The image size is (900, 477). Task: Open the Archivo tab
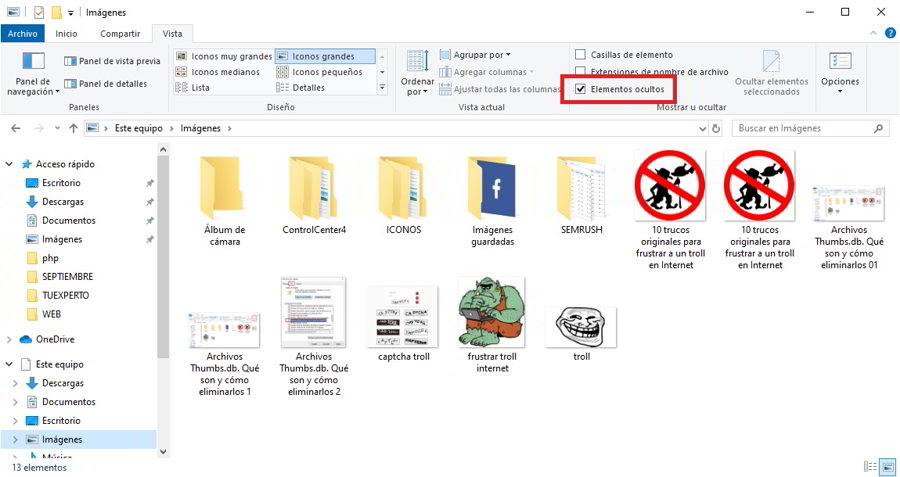[x=22, y=33]
